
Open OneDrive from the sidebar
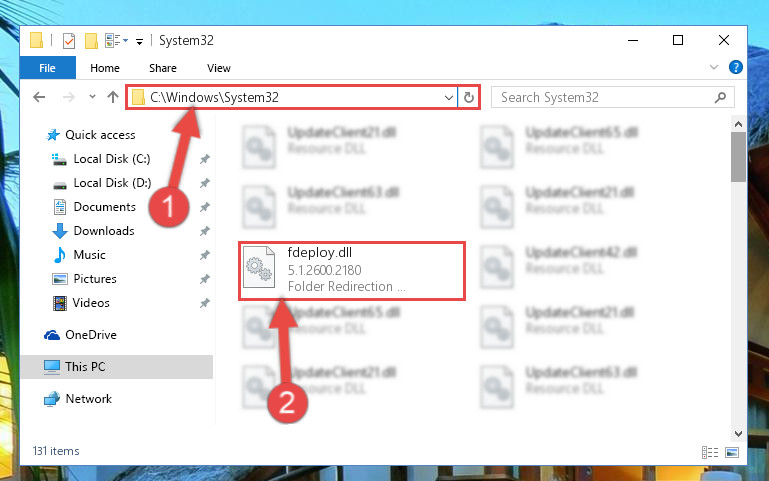point(91,335)
